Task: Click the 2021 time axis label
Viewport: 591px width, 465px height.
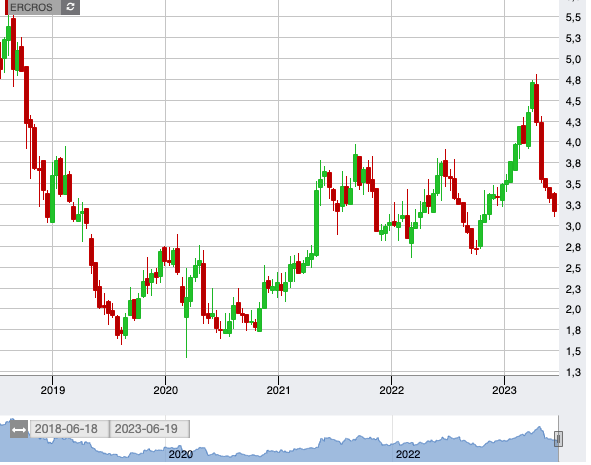Action: point(278,390)
